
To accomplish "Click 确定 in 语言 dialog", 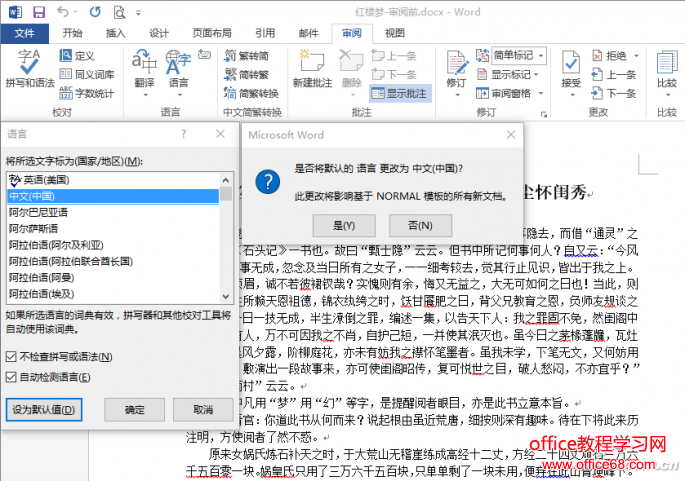I will point(134,410).
